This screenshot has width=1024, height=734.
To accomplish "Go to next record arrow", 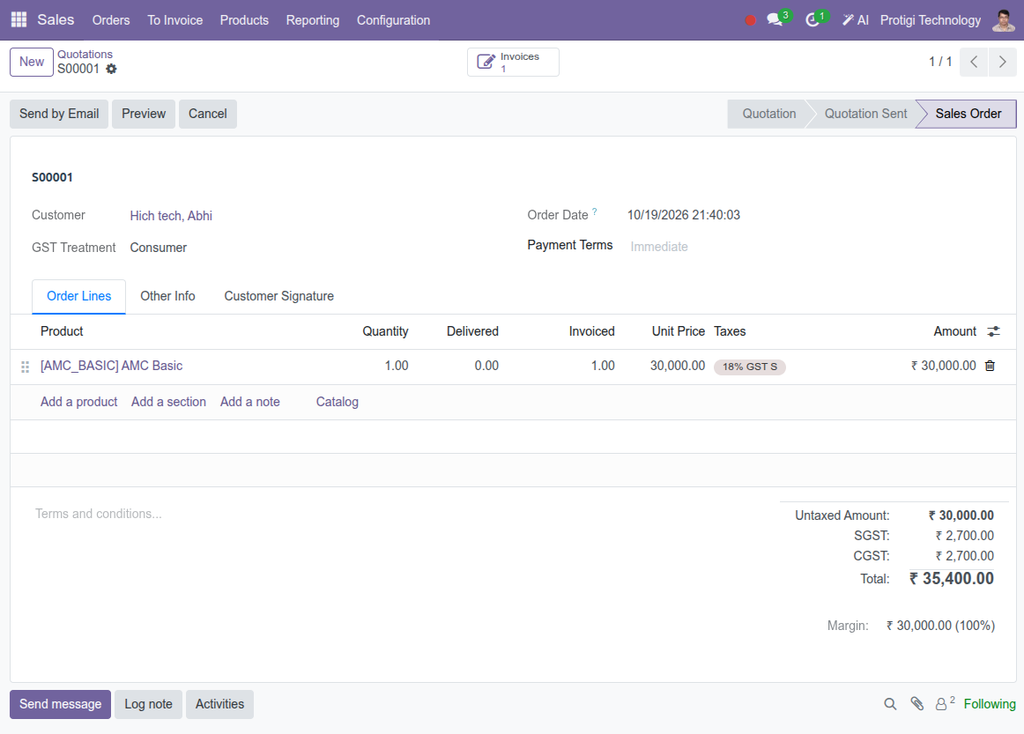I will tap(1002, 62).
